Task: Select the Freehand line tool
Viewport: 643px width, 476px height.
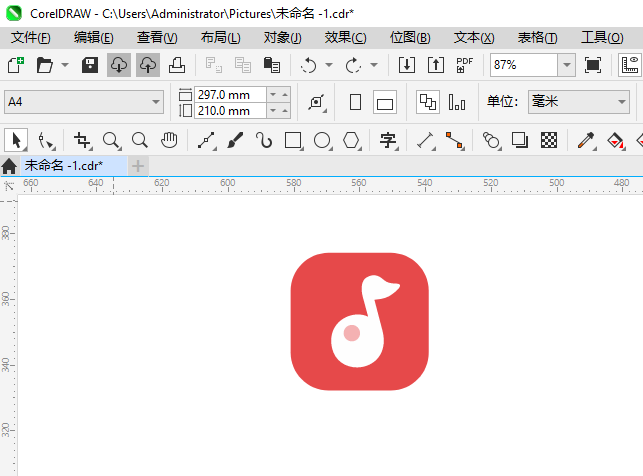Action: coord(207,141)
